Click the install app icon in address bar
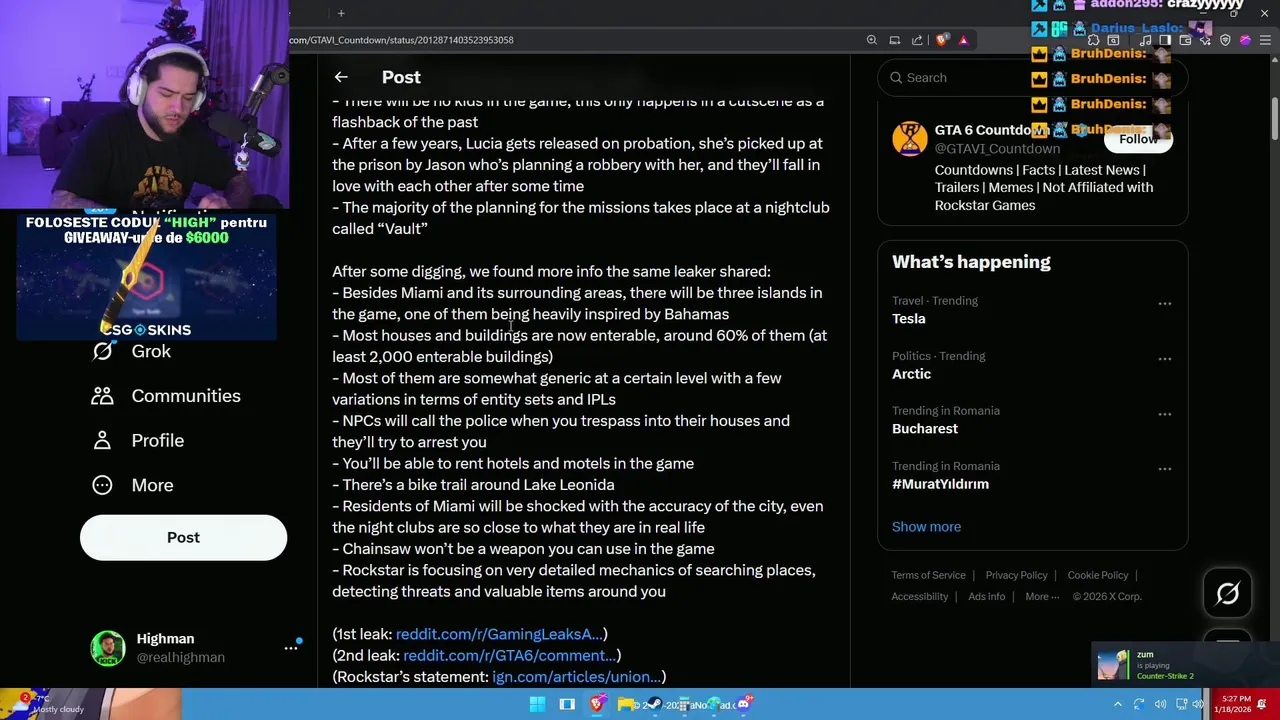 click(x=895, y=40)
